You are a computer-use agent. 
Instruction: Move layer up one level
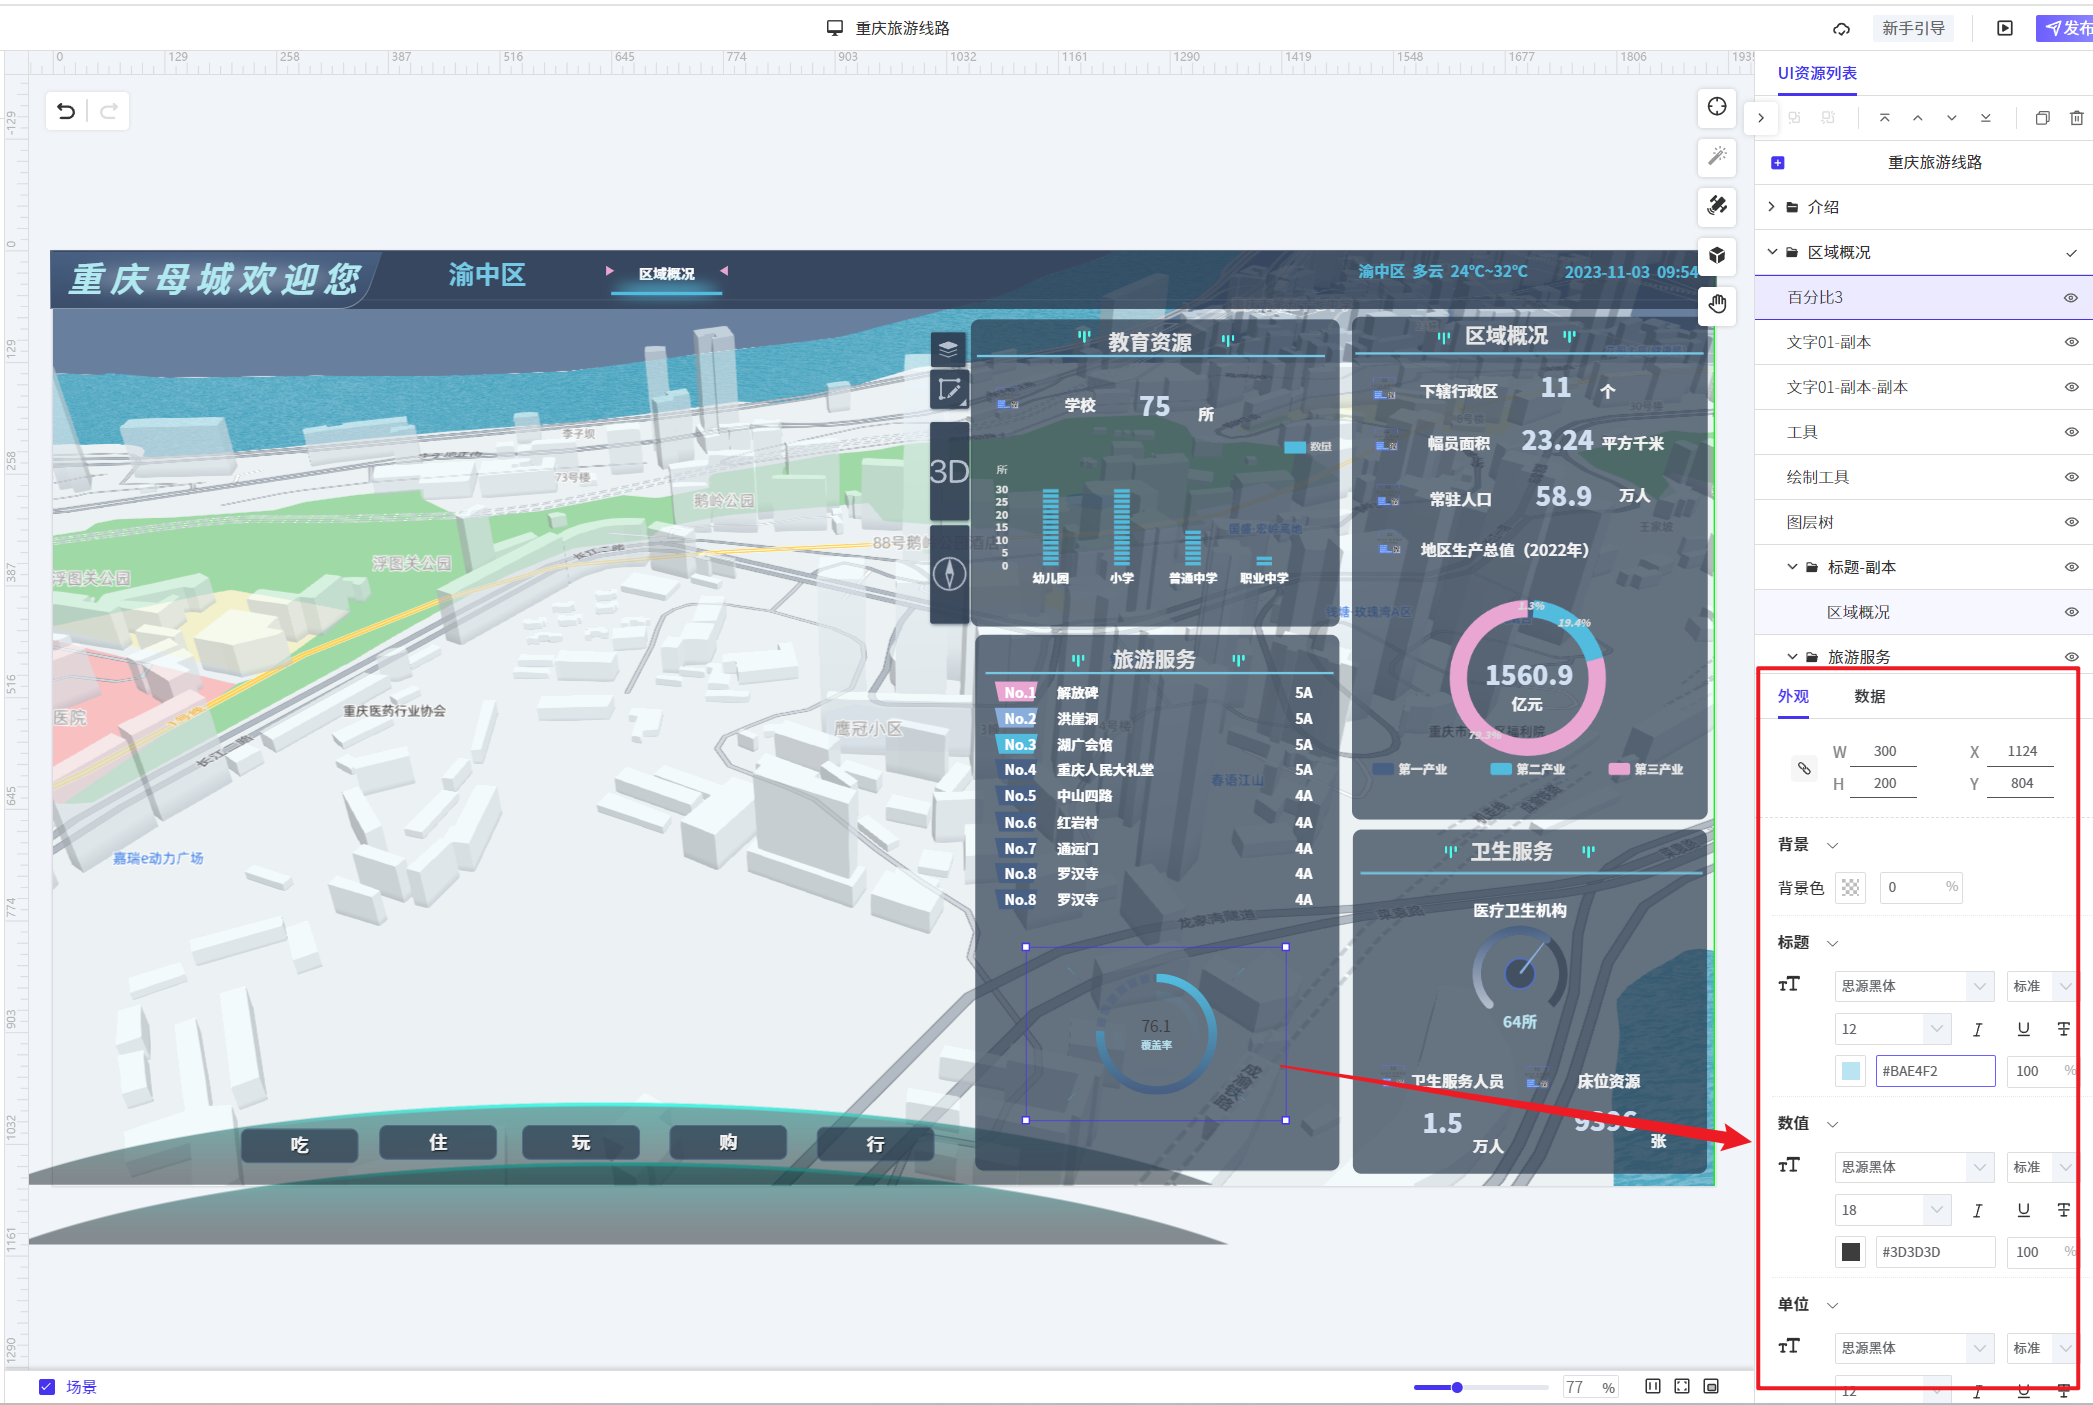coord(1918,118)
